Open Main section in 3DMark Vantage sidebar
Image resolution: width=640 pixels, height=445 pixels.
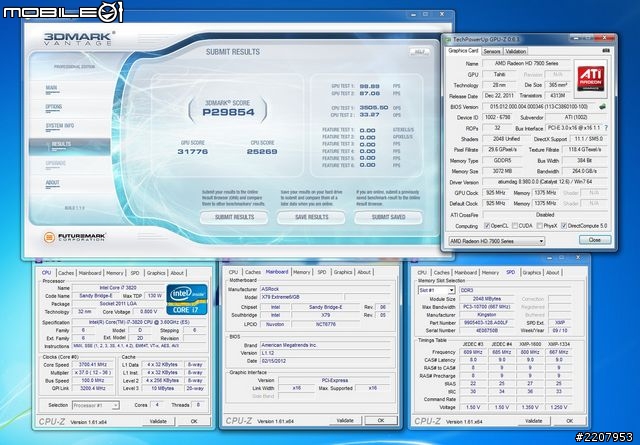click(52, 88)
